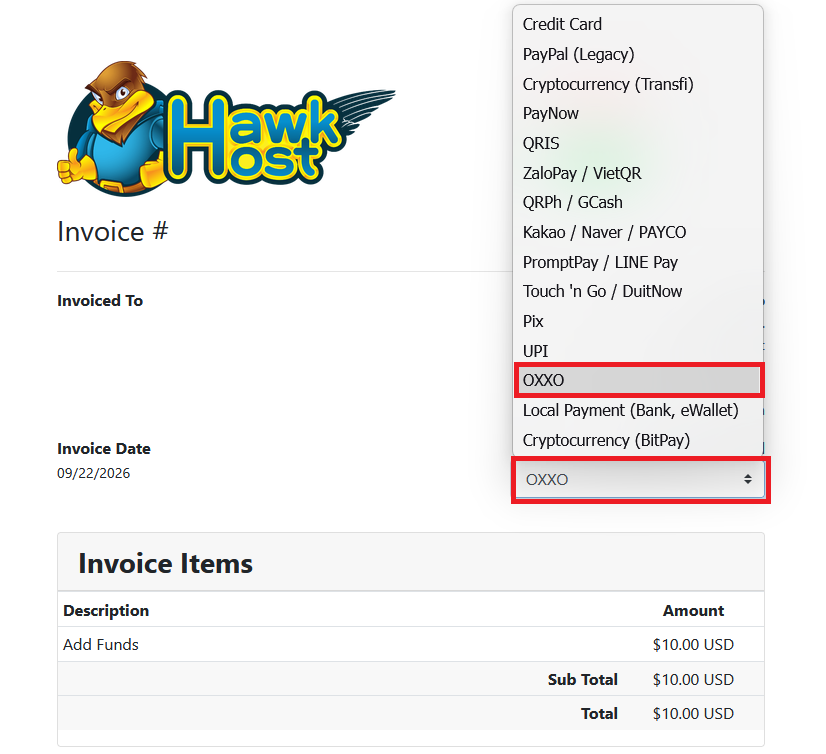Click the Invoiced To label

(100, 301)
